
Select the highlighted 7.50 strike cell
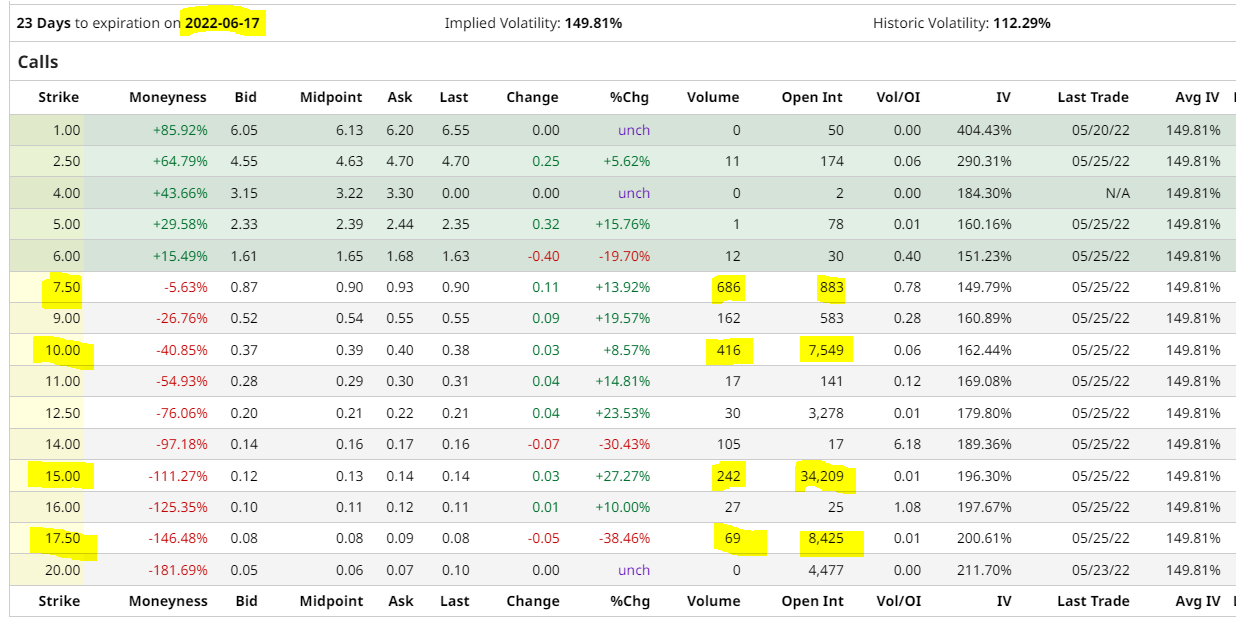[x=64, y=287]
